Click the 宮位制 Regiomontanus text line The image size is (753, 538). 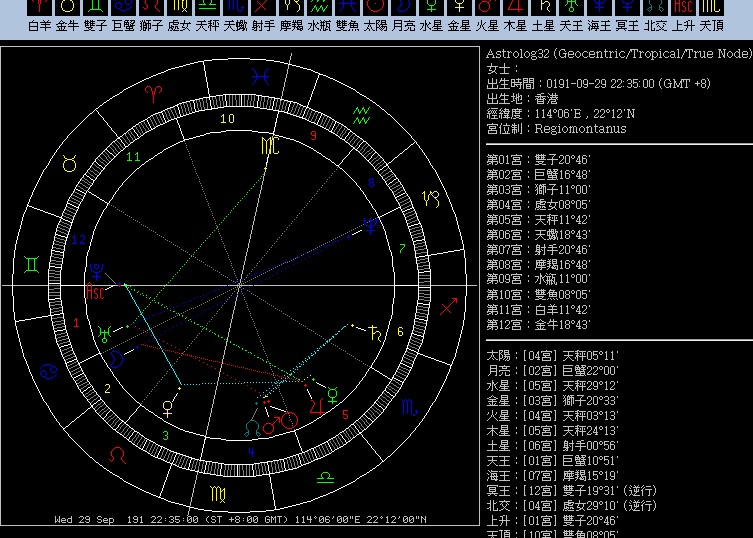[556, 129]
